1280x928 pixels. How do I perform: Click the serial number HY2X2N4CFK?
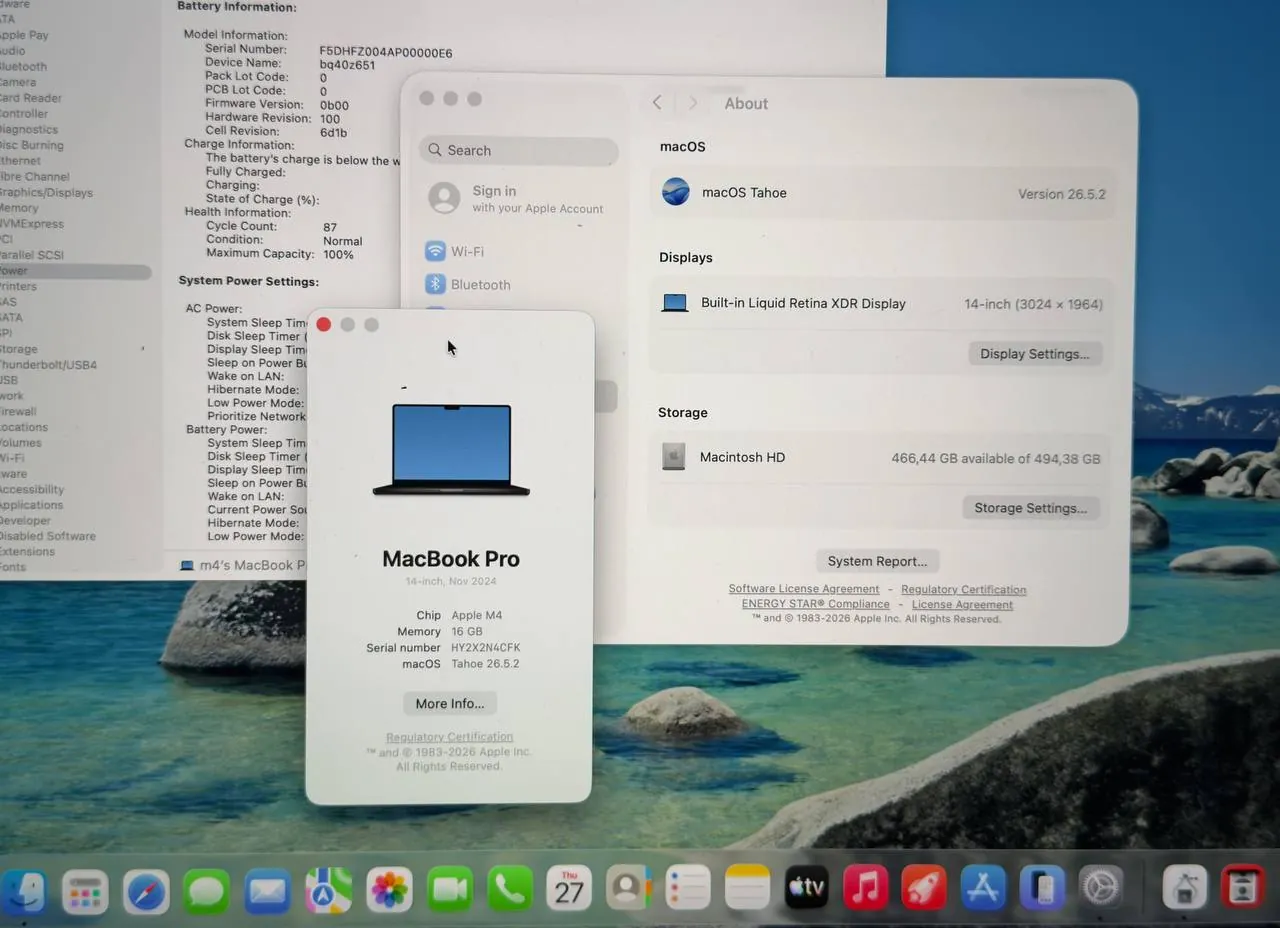[485, 647]
